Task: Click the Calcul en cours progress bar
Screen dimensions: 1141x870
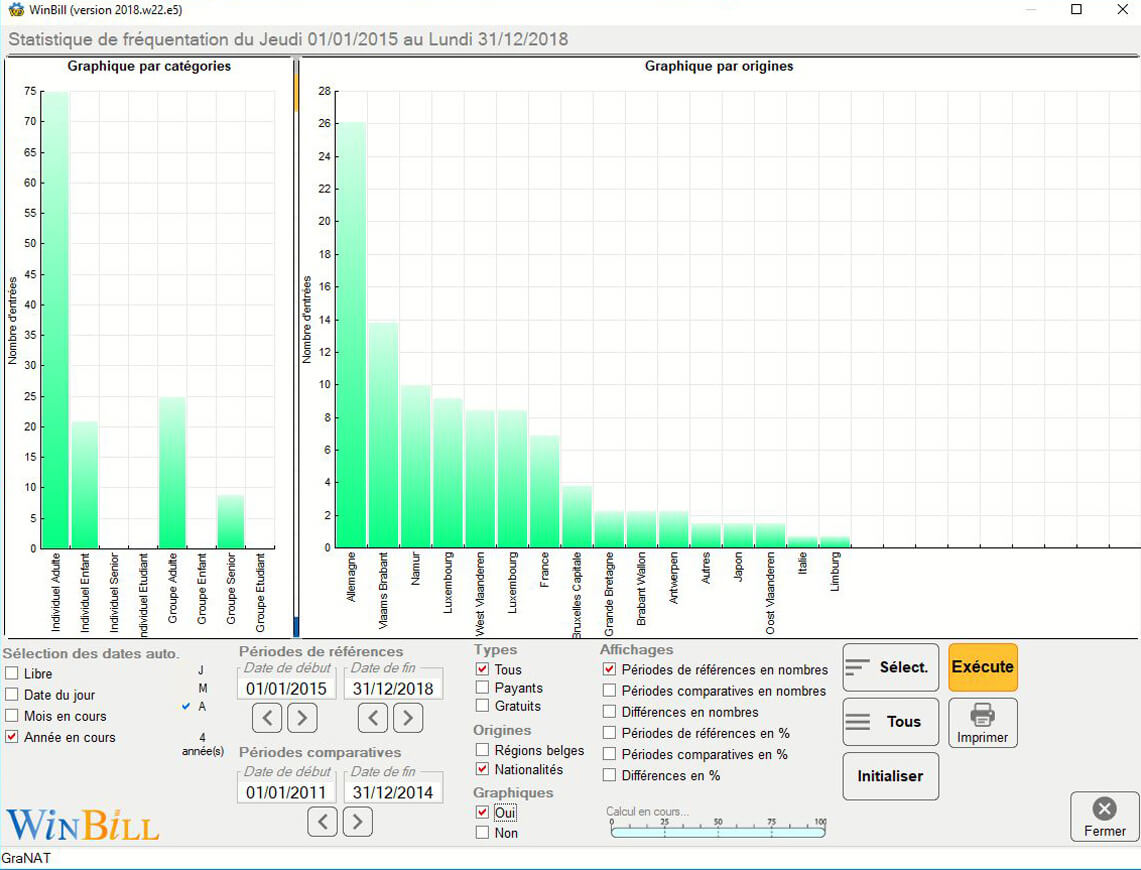Action: [717, 831]
